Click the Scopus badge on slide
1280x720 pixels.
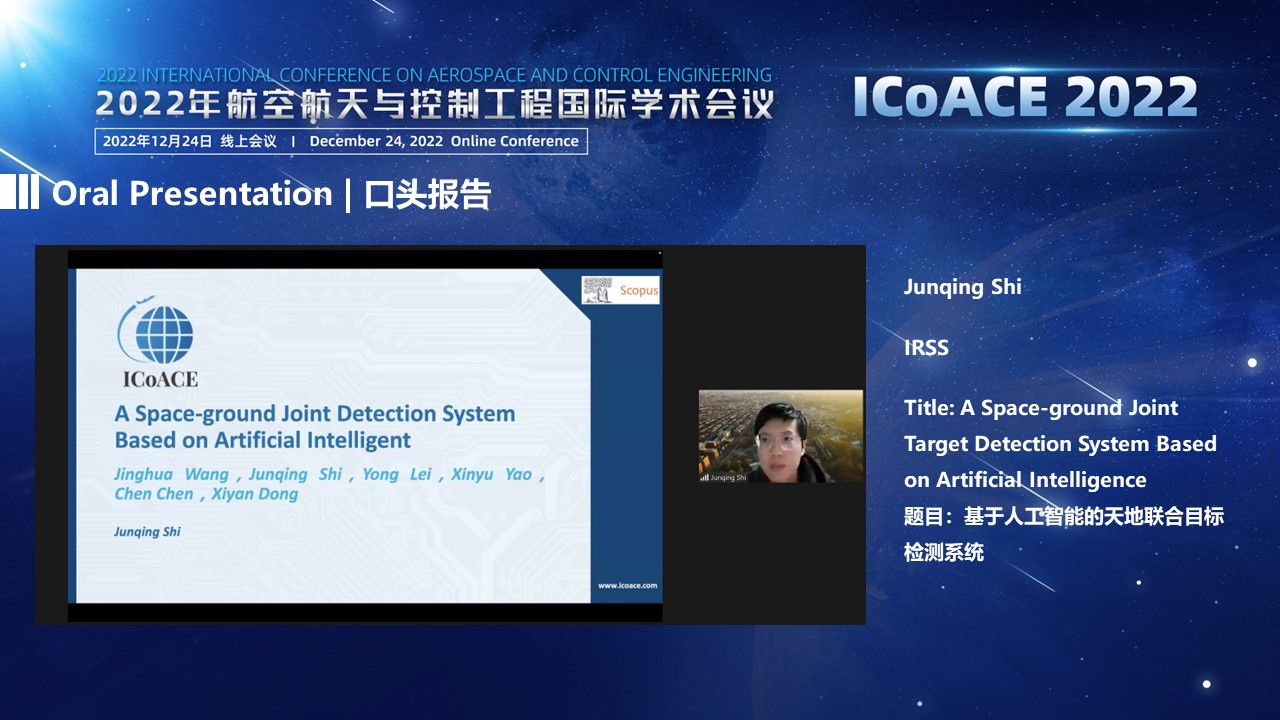[621, 290]
